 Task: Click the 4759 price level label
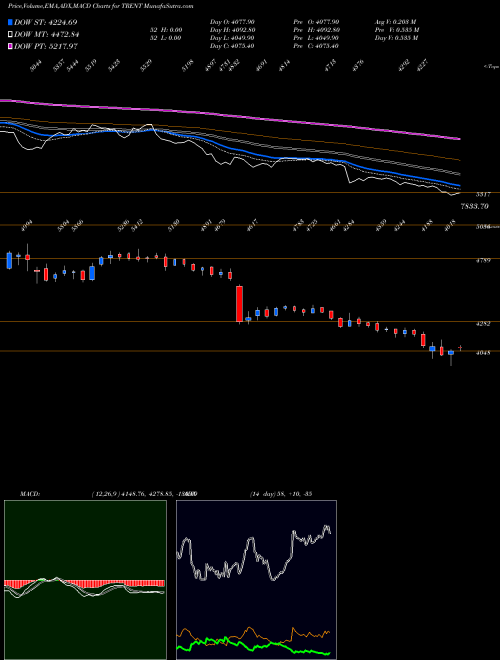pyautogui.click(x=482, y=261)
